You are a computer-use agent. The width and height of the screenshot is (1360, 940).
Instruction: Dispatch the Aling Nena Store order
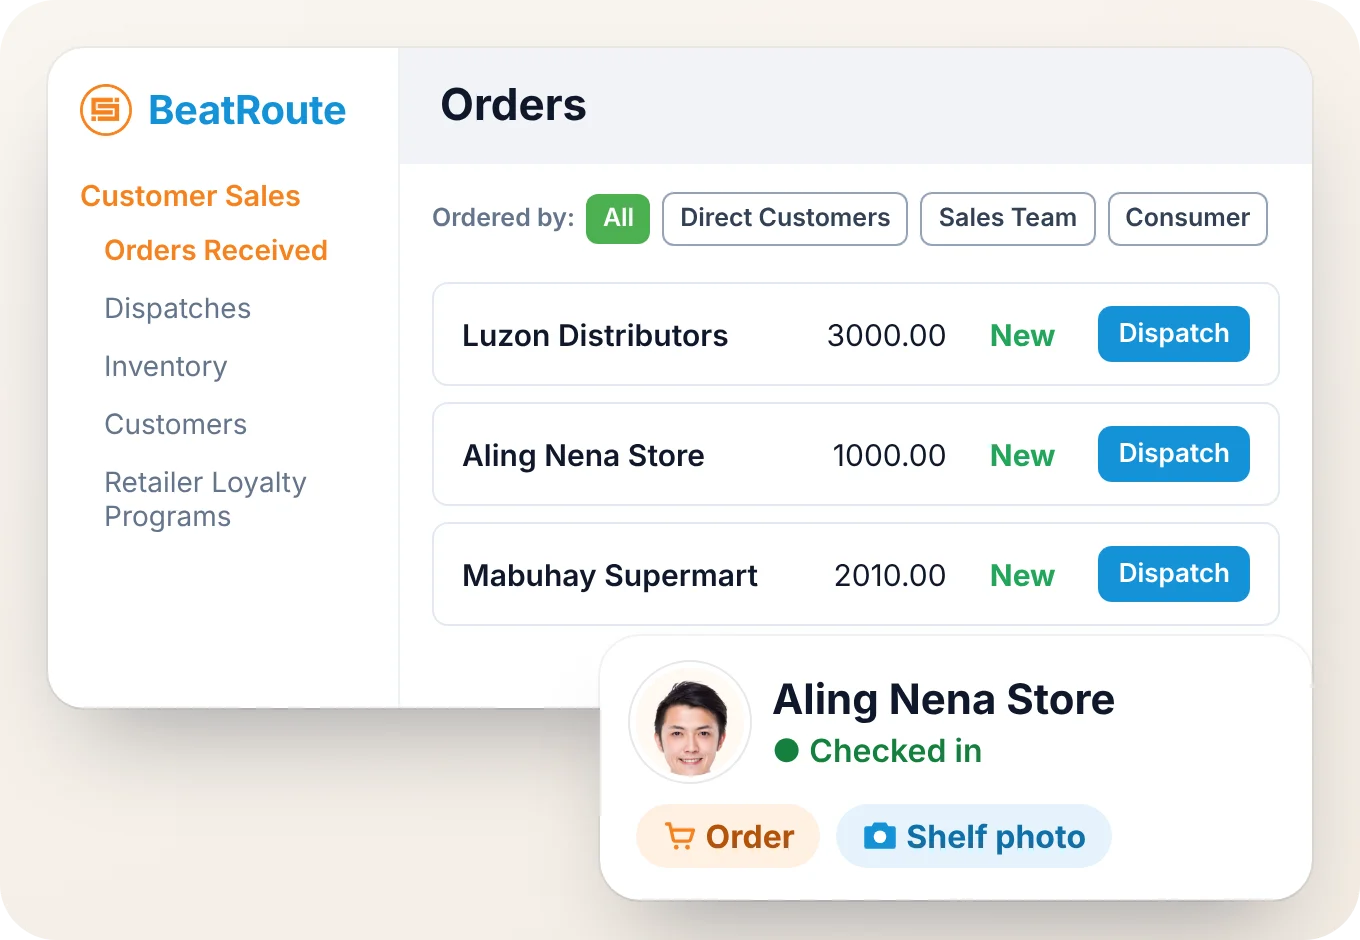1174,454
